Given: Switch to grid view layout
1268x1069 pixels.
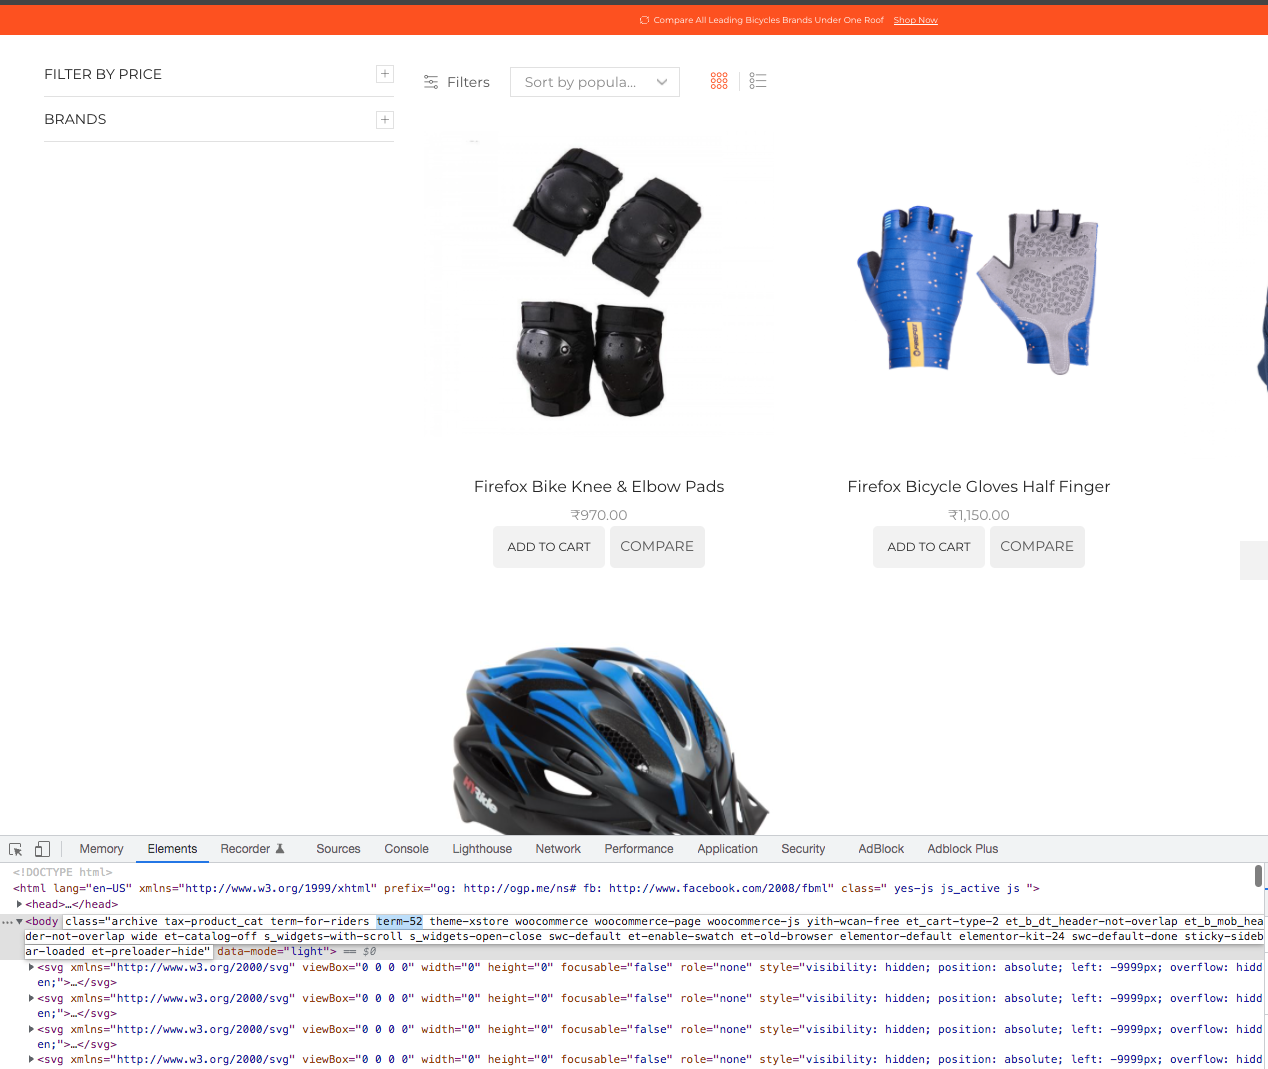Looking at the screenshot, I should [x=719, y=81].
